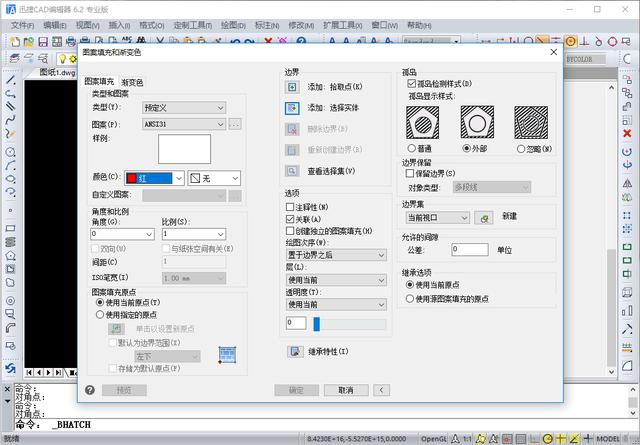Click the blue help icon in top toolbar

301,42
